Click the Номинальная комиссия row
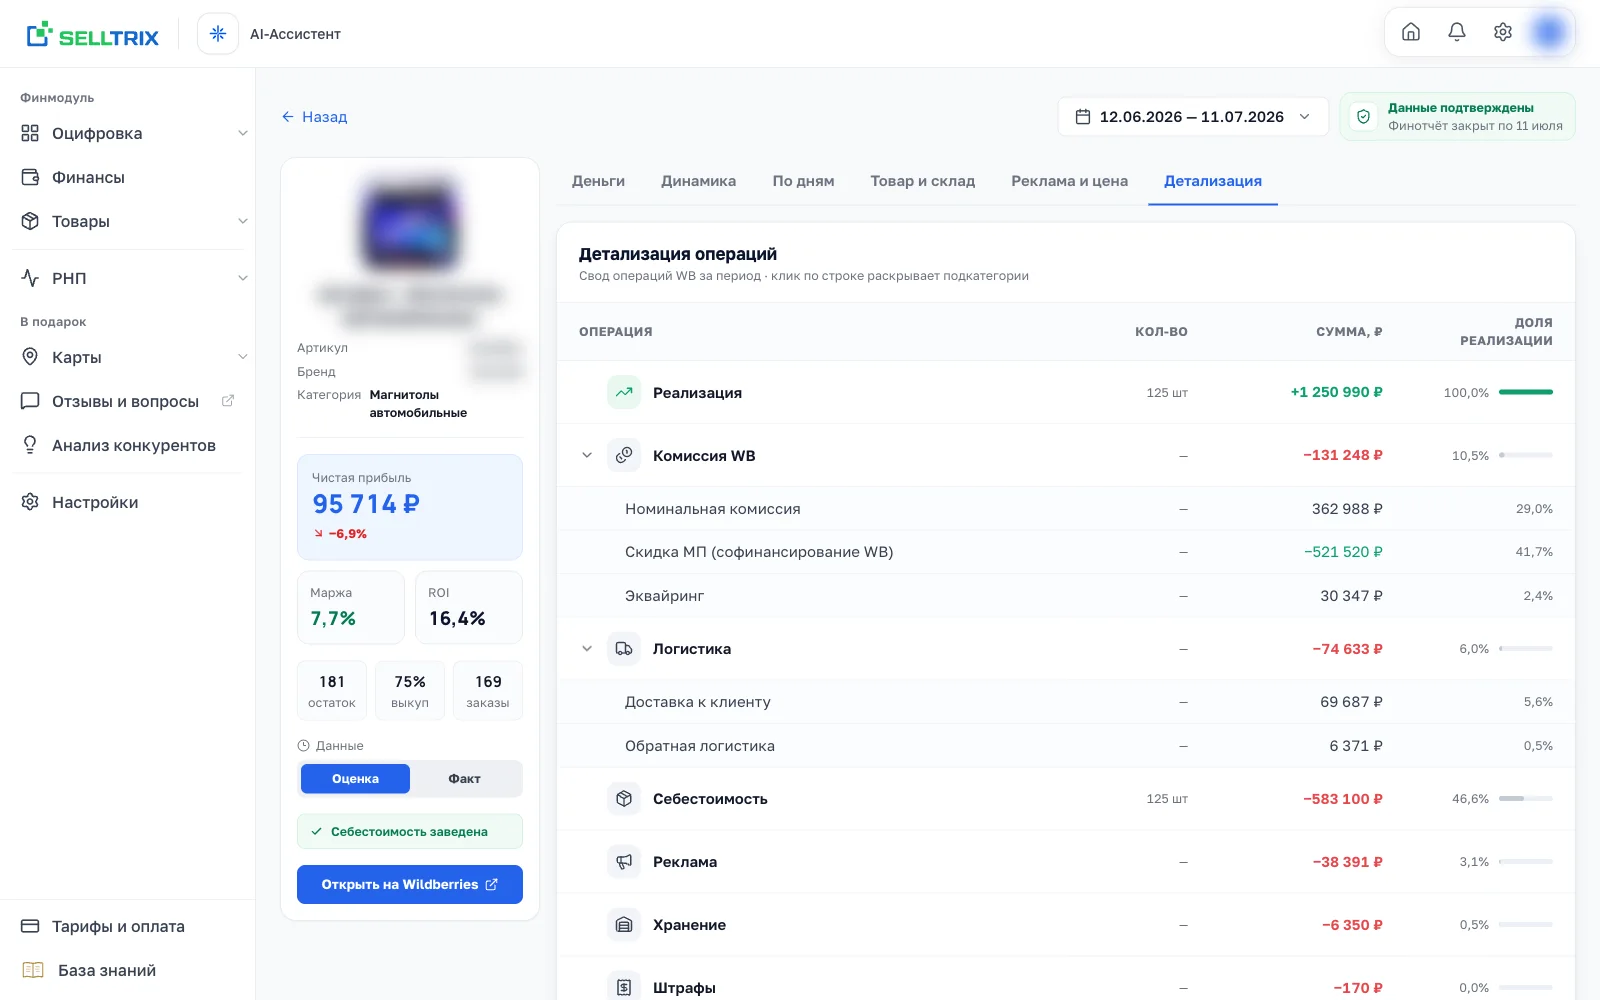The width and height of the screenshot is (1600, 1000). pyautogui.click(x=1066, y=508)
